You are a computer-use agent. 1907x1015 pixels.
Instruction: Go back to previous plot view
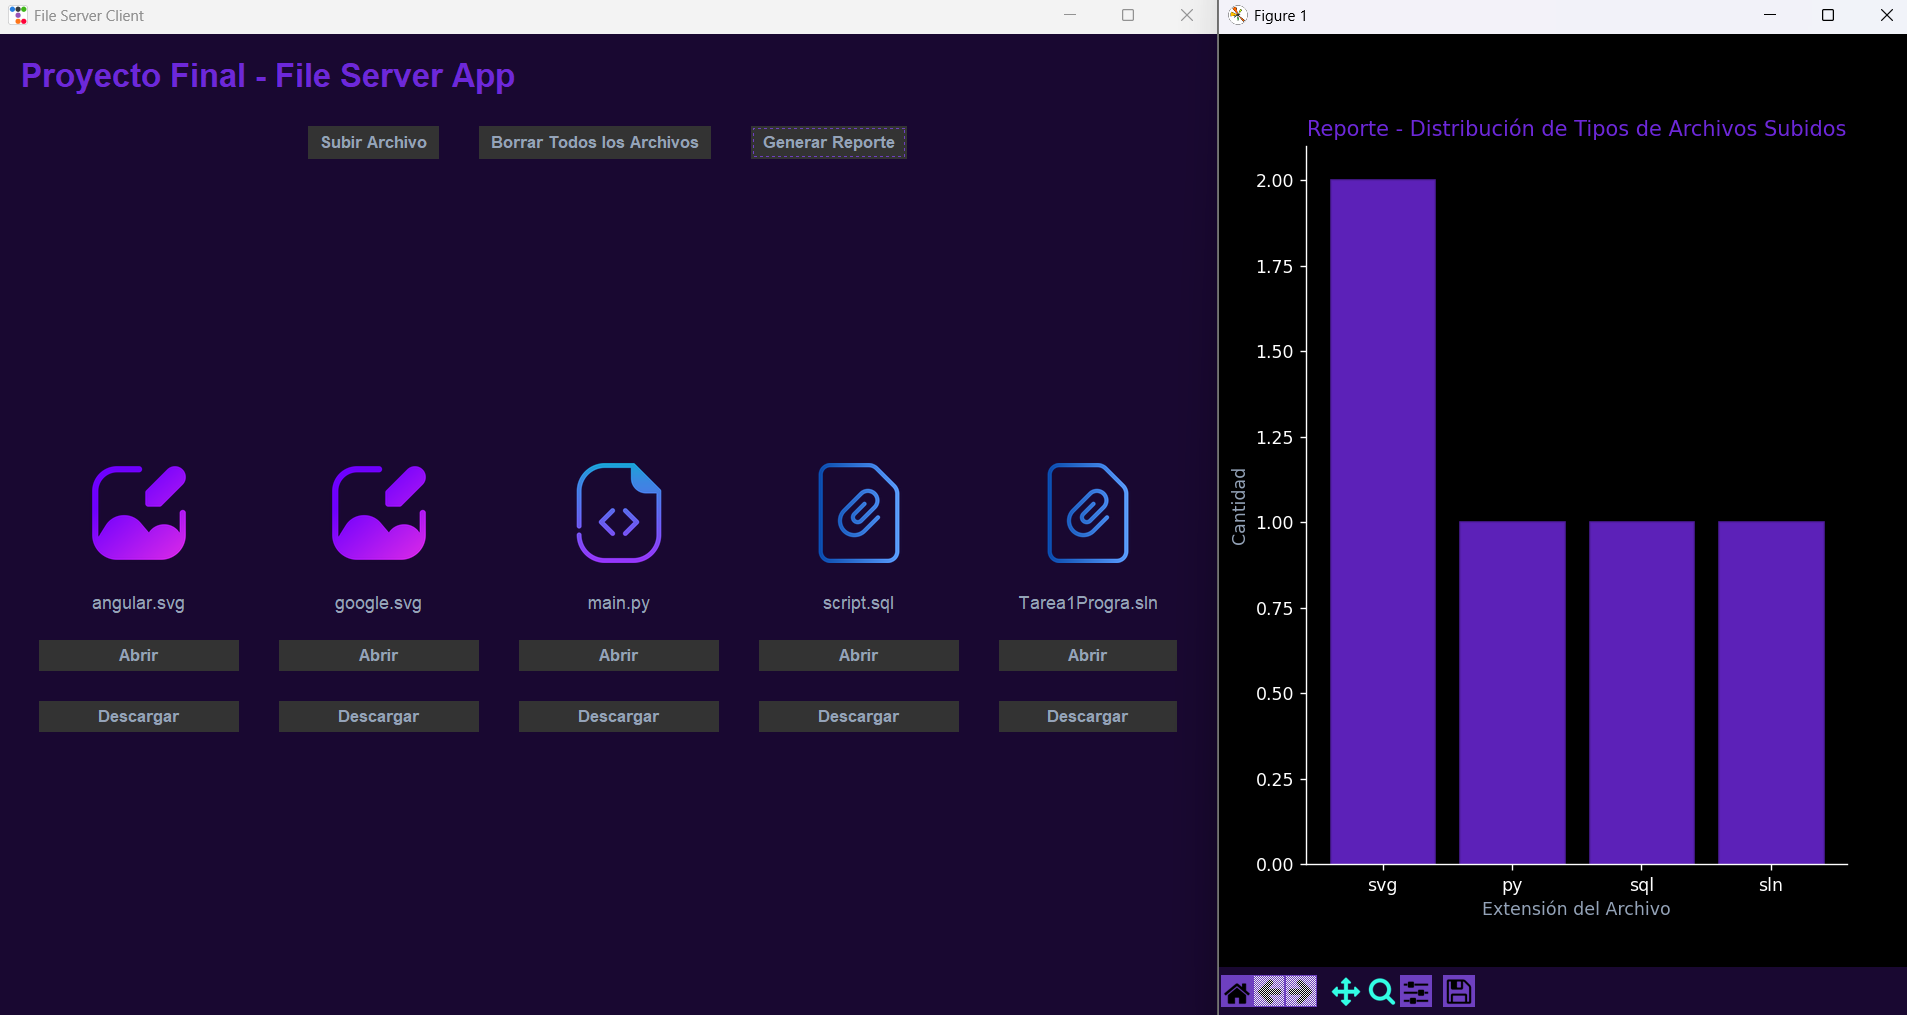coord(1269,992)
